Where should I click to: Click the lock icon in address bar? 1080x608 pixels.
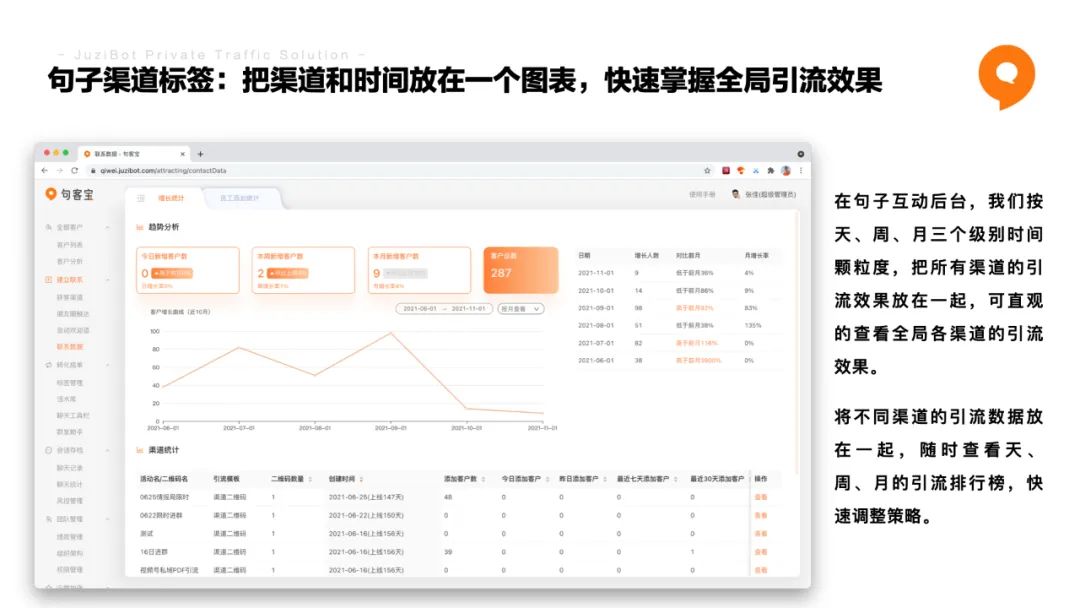pyautogui.click(x=93, y=171)
